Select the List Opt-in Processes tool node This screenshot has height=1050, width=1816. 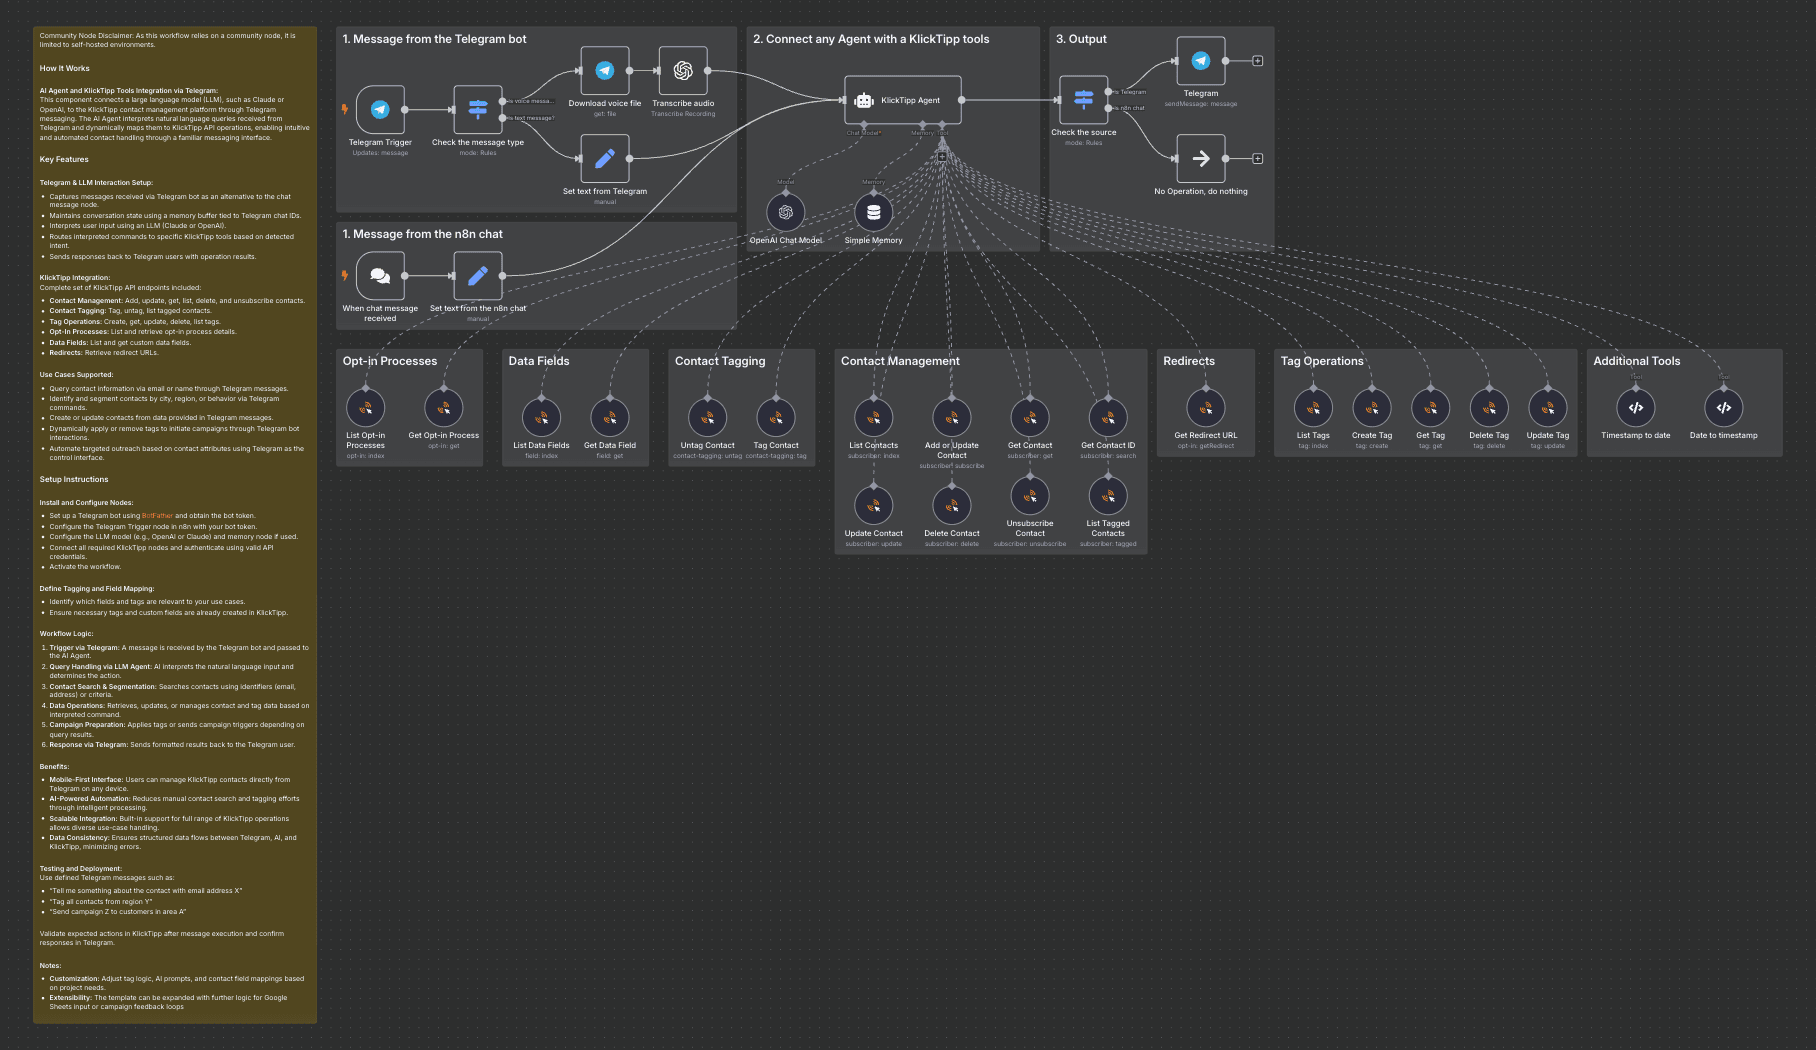click(366, 408)
